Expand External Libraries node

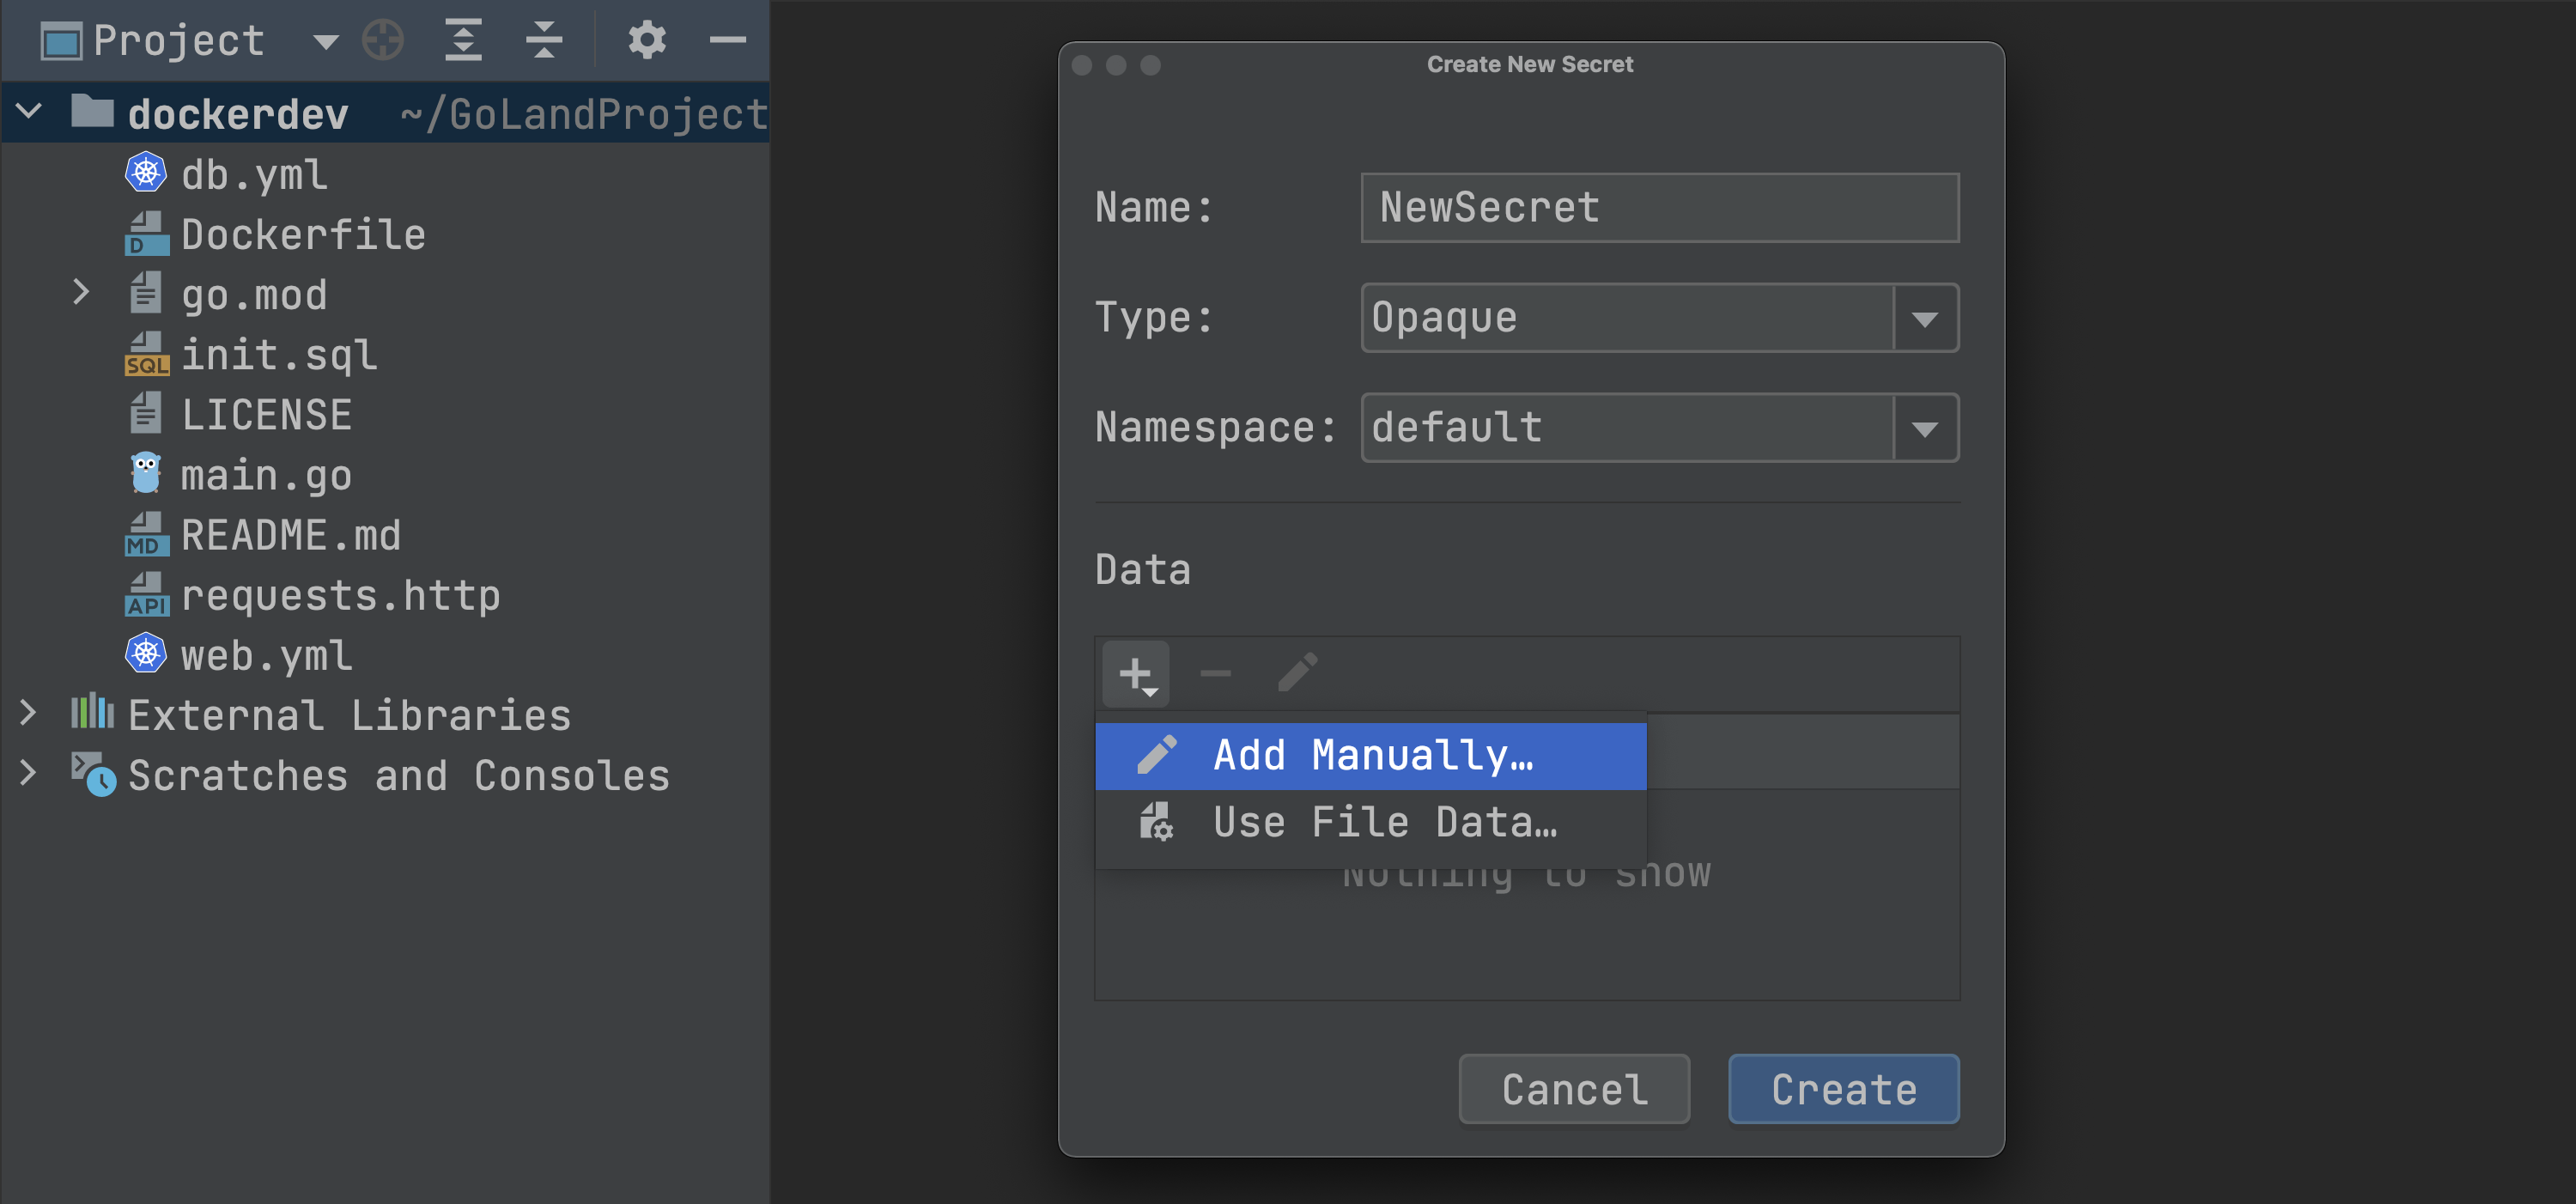click(x=28, y=714)
